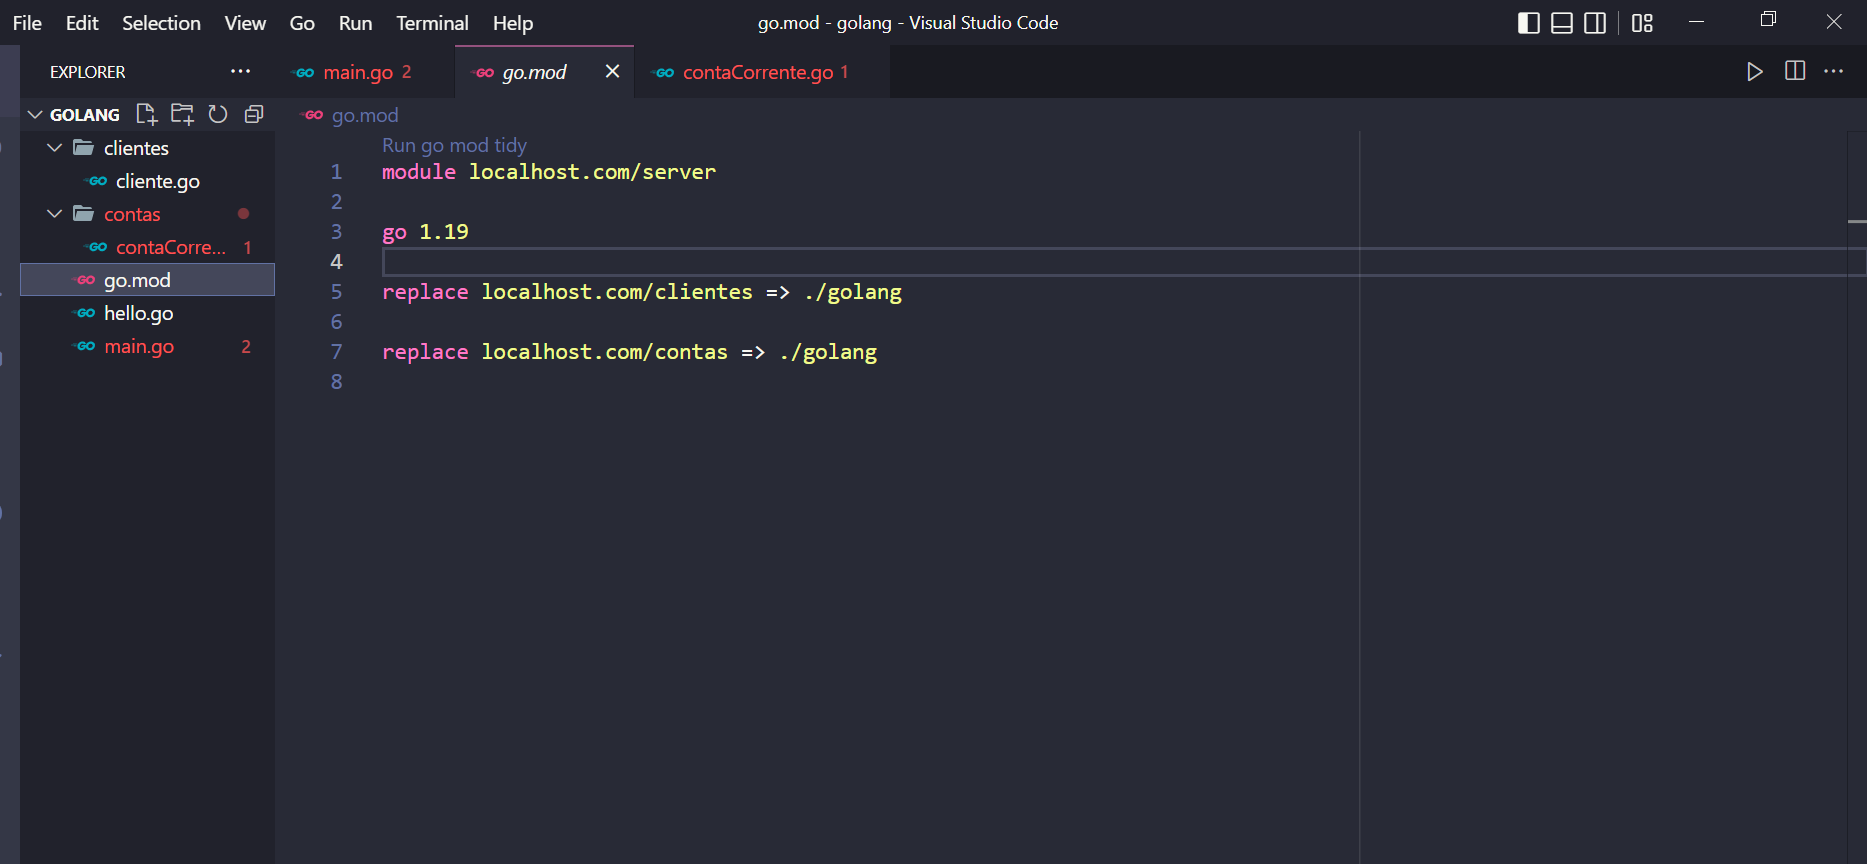Open the Selection menu

[161, 22]
